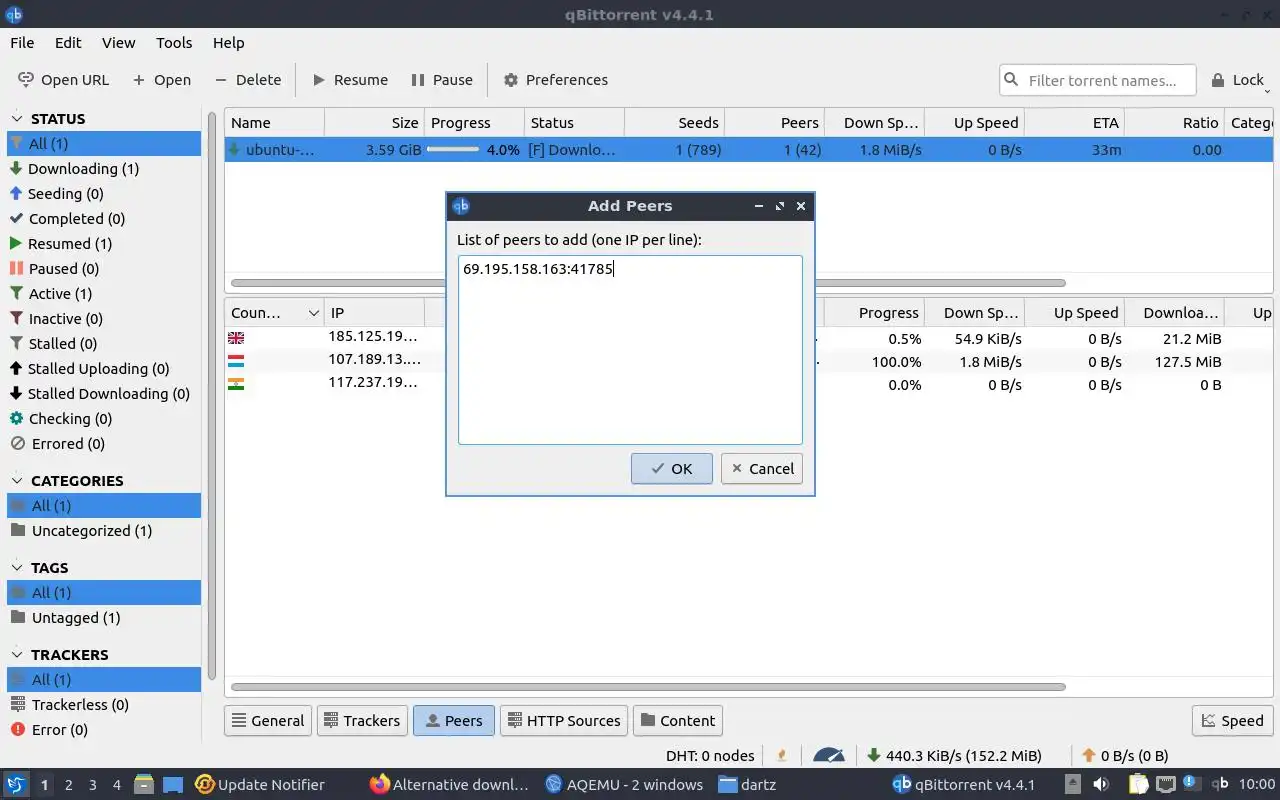Select the Stalled Downloading (0) filter
This screenshot has height=800, width=1280.
point(104,394)
